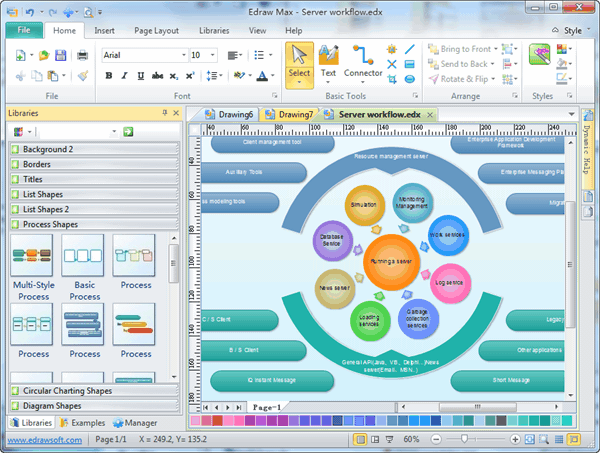Click the zoom out minus button
This screenshot has height=453, width=600.
(434, 439)
